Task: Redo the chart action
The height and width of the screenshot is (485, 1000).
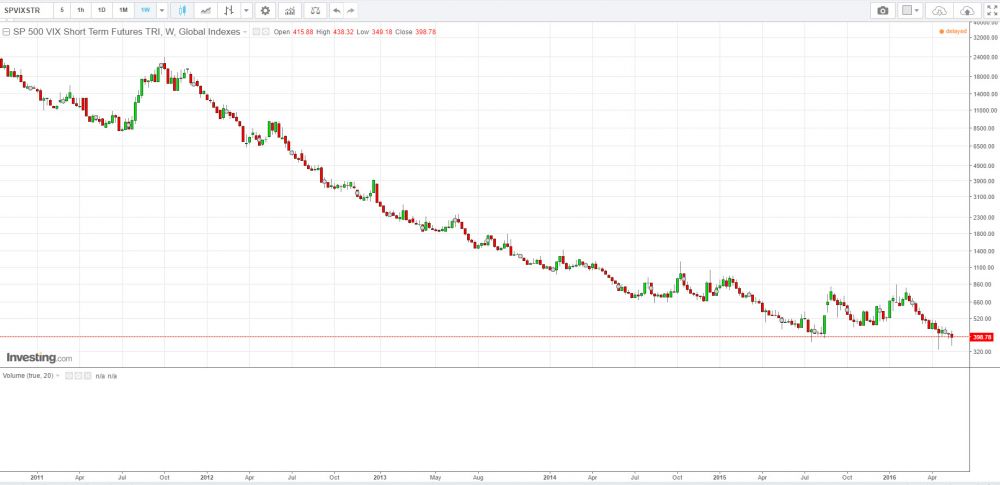Action: click(x=350, y=10)
